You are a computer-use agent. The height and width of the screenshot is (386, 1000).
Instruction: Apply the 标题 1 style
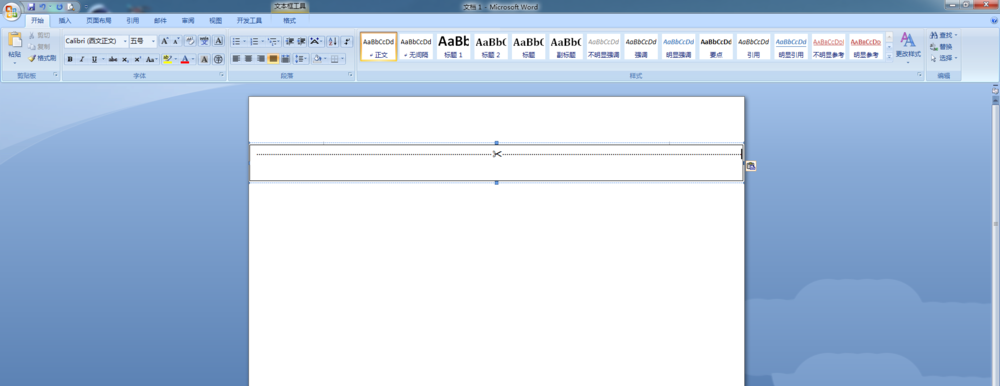pyautogui.click(x=453, y=47)
